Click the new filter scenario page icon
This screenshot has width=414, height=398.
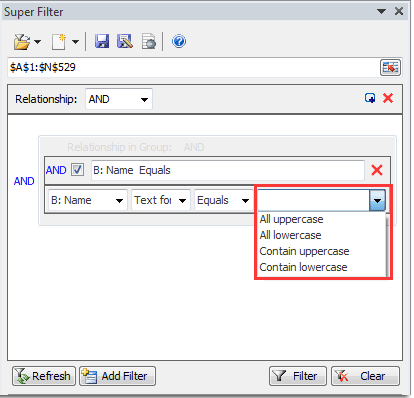click(59, 42)
